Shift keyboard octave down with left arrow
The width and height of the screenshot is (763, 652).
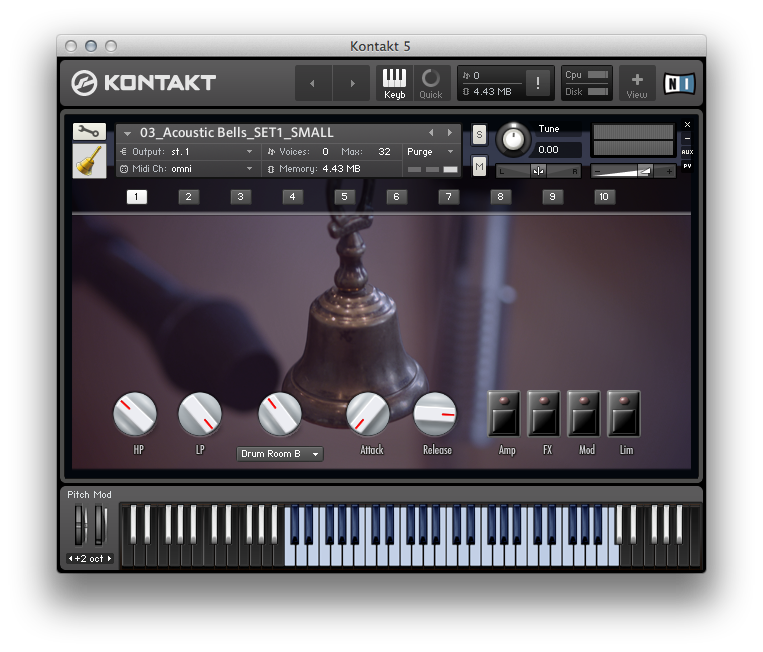point(71,559)
